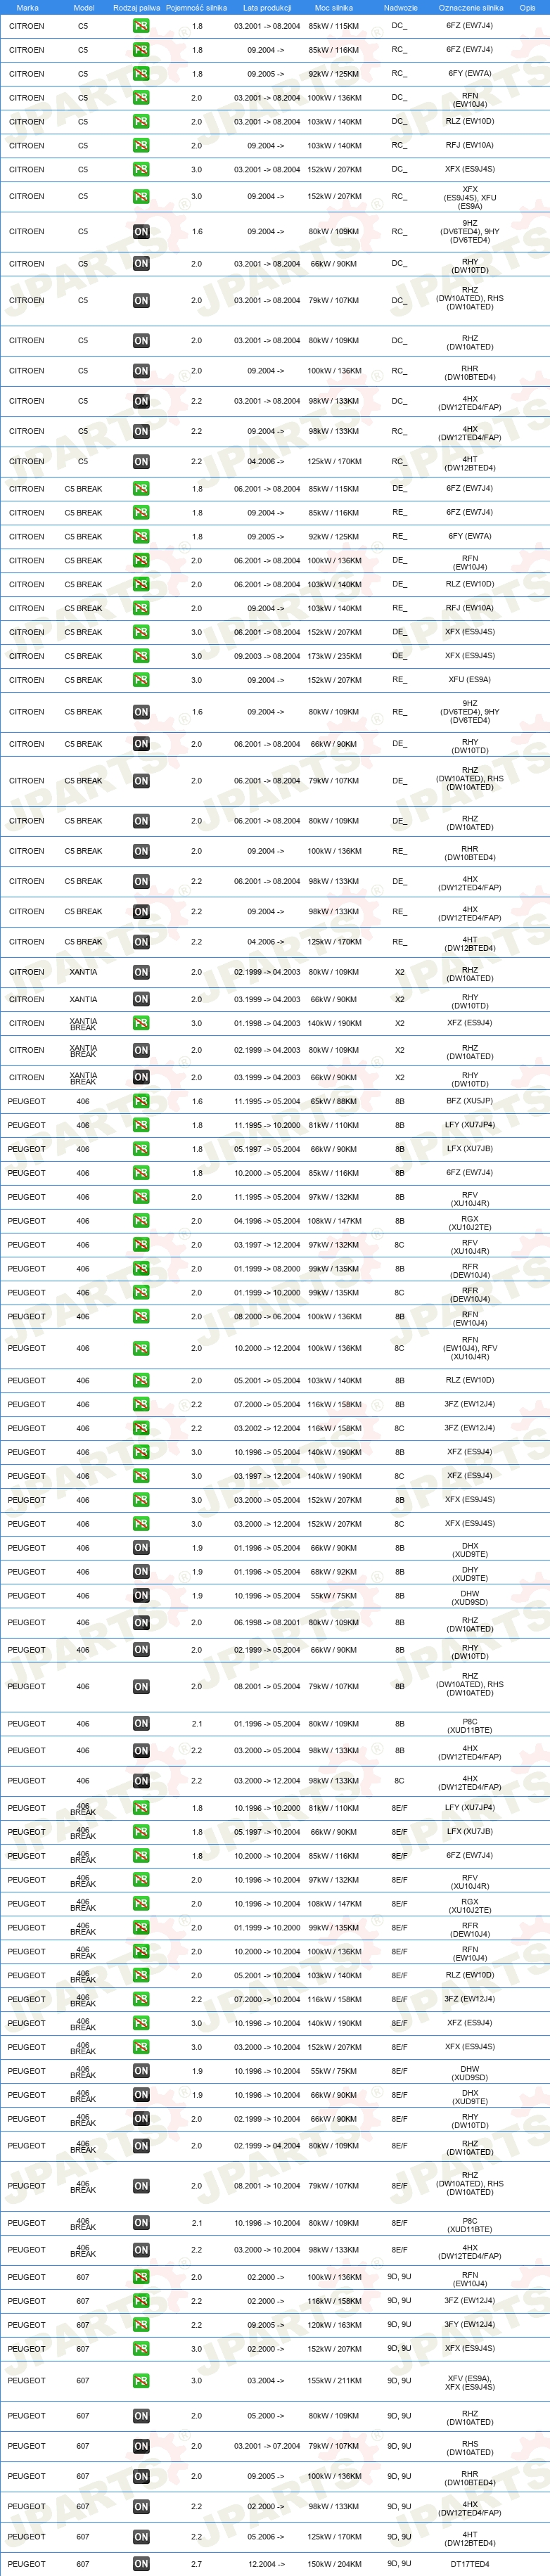The height and width of the screenshot is (2576, 550).
Task: Click the Pojemność silnika column header
Action: (x=196, y=7)
